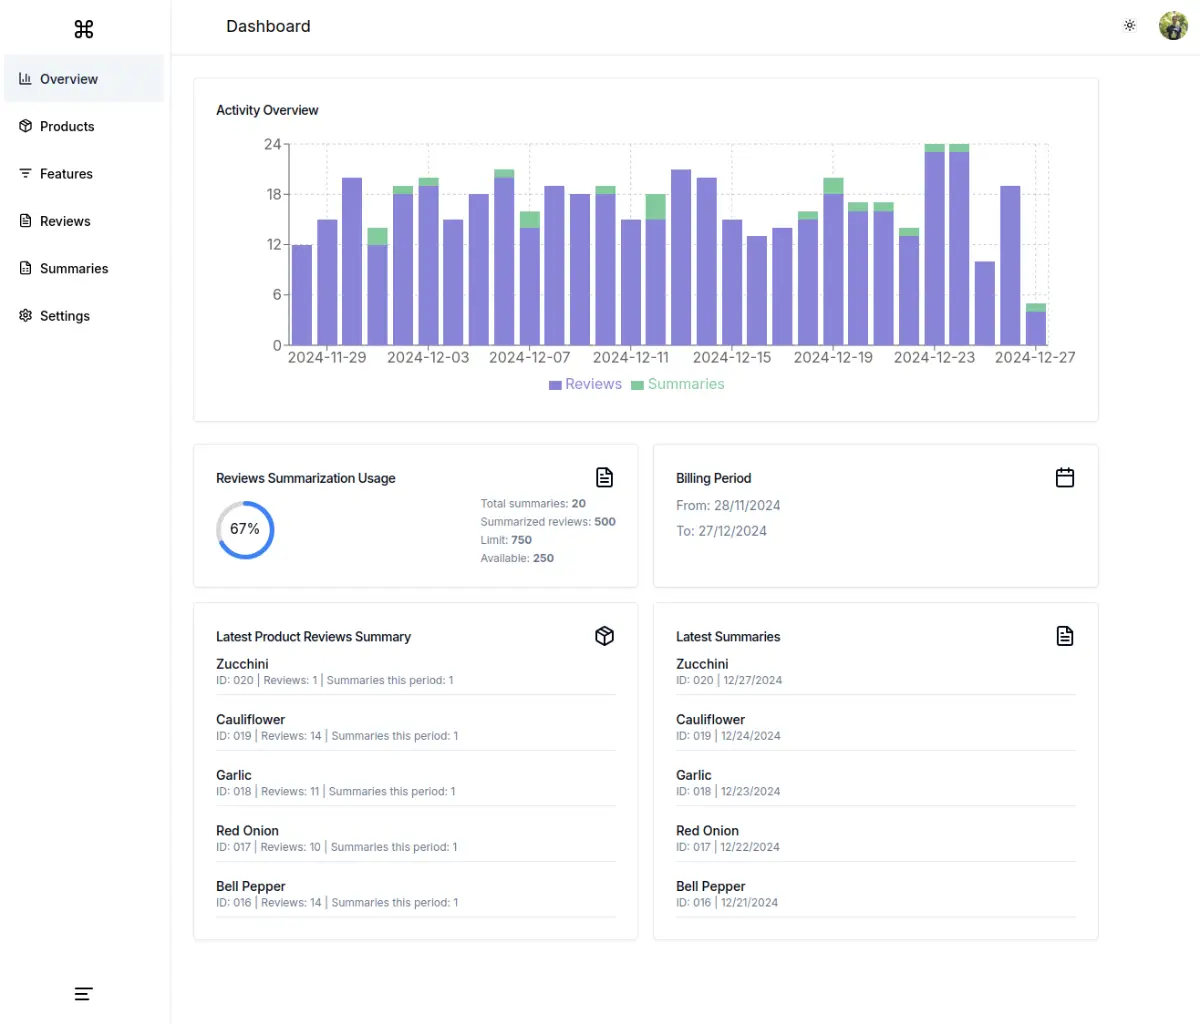
Task: Collapse the sidebar using bottom hamburger icon
Action: [83, 993]
